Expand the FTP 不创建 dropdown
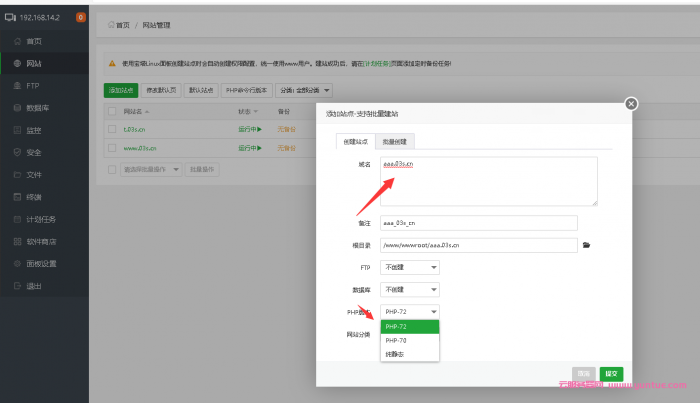Image resolution: width=700 pixels, height=403 pixels. pyautogui.click(x=410, y=267)
